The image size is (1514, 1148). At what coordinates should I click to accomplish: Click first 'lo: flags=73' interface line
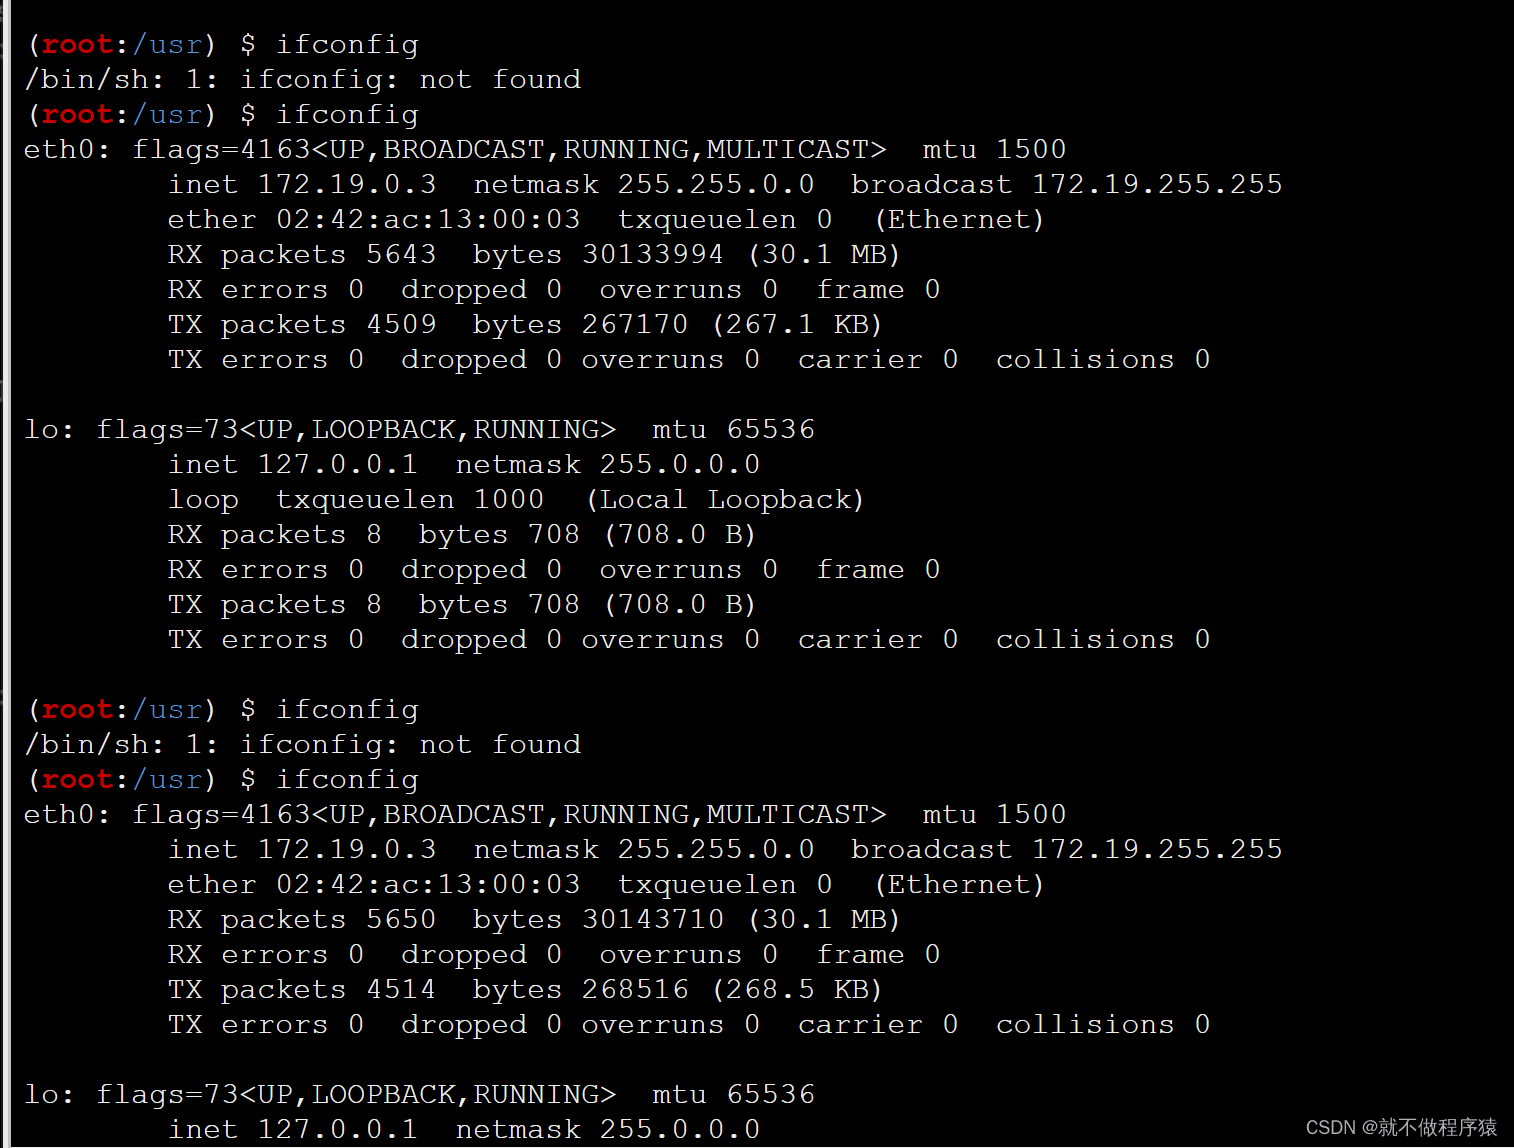320,430
